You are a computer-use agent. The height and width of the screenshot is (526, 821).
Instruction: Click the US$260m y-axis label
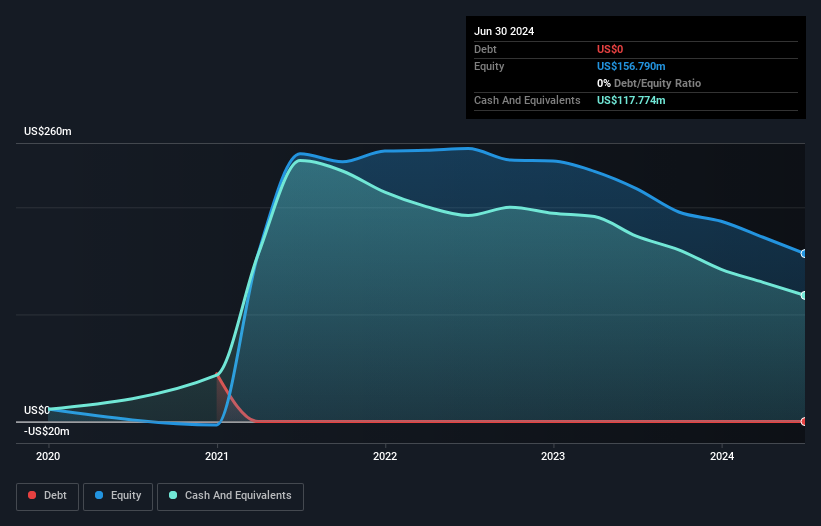[x=48, y=131]
